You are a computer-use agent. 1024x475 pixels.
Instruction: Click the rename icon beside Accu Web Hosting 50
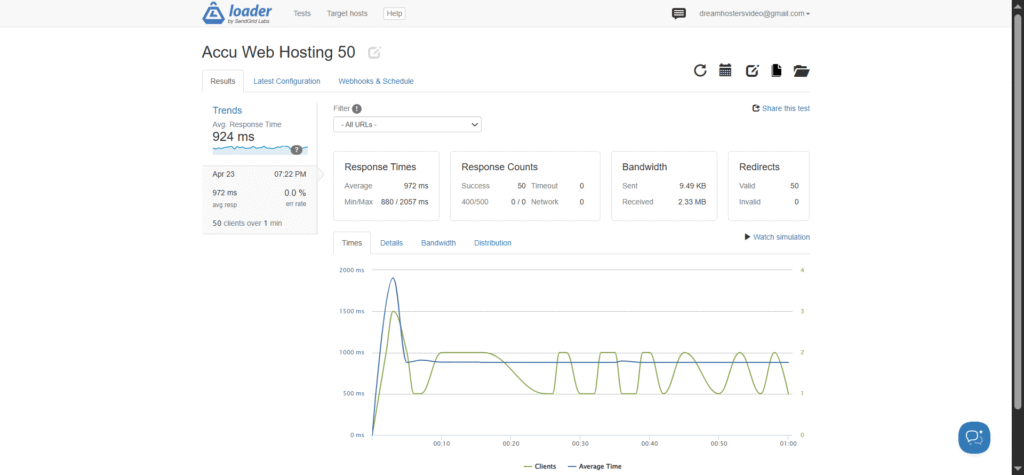point(374,53)
